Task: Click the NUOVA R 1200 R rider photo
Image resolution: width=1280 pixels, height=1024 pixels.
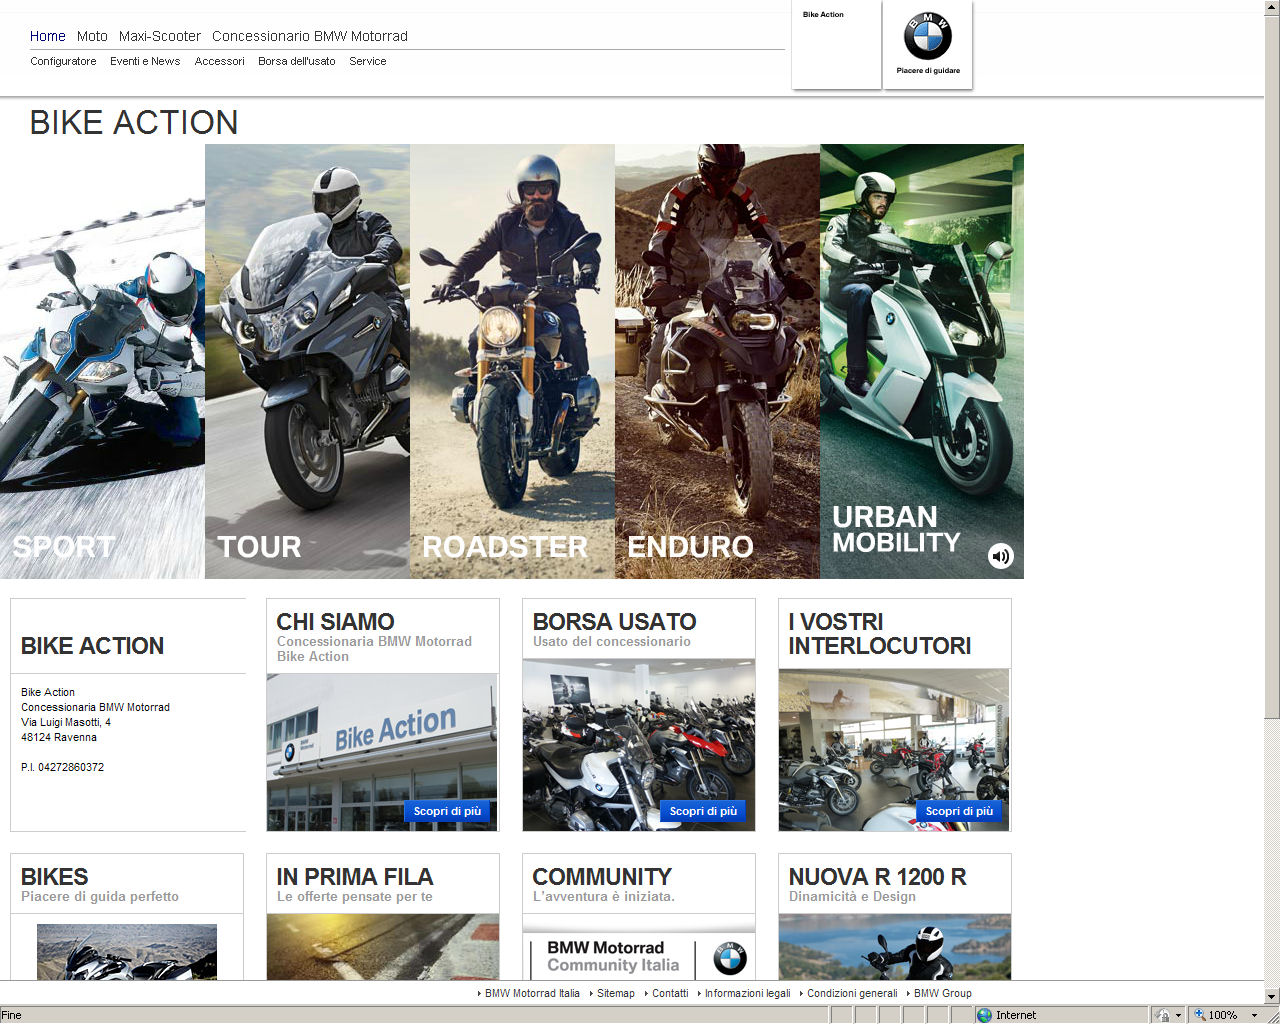Action: pos(895,947)
